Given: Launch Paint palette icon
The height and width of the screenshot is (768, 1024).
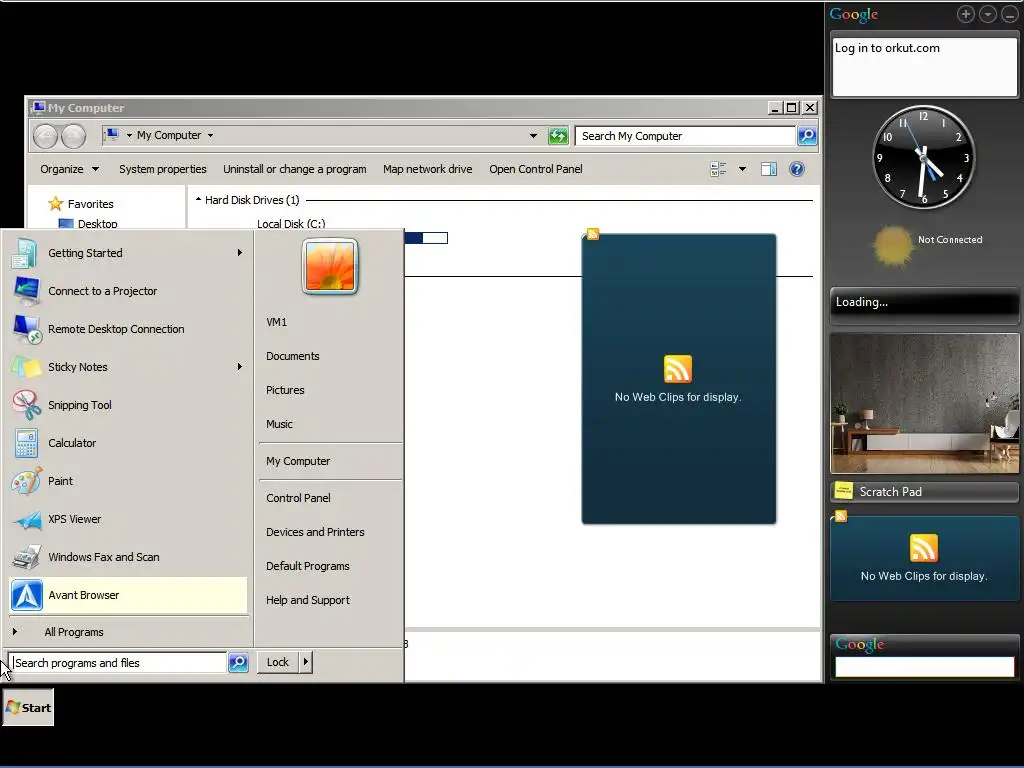Looking at the screenshot, I should 26,481.
